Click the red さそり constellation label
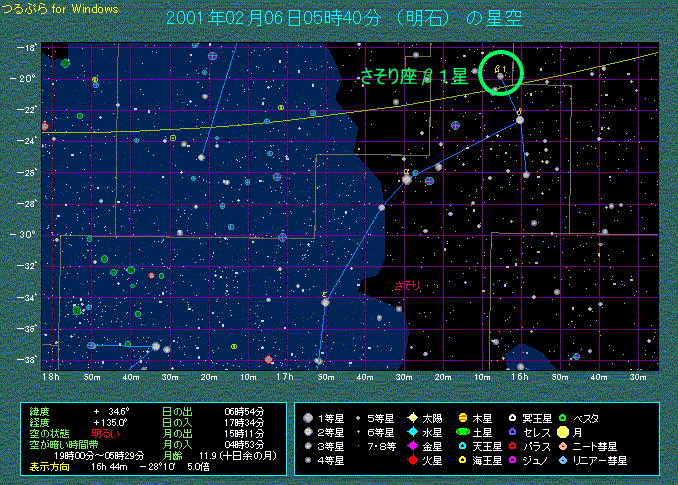This screenshot has width=678, height=485. click(x=408, y=286)
